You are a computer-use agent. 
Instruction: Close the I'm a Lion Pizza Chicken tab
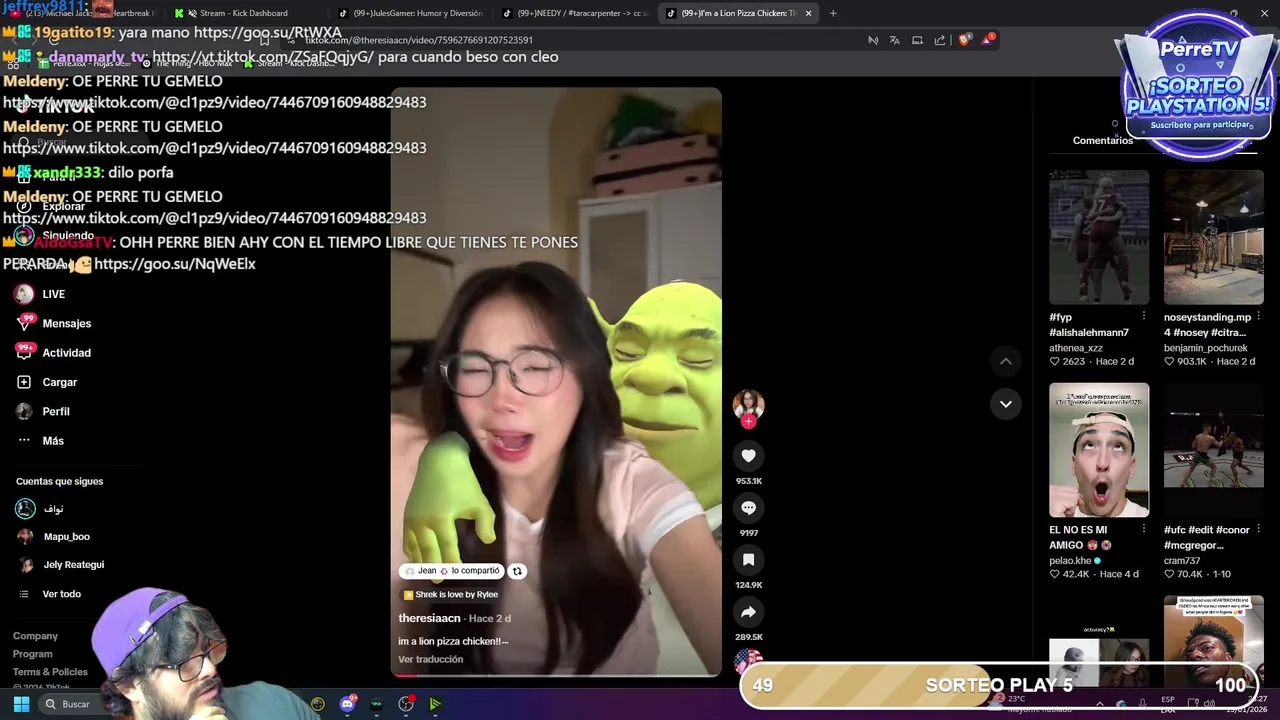[x=808, y=13]
